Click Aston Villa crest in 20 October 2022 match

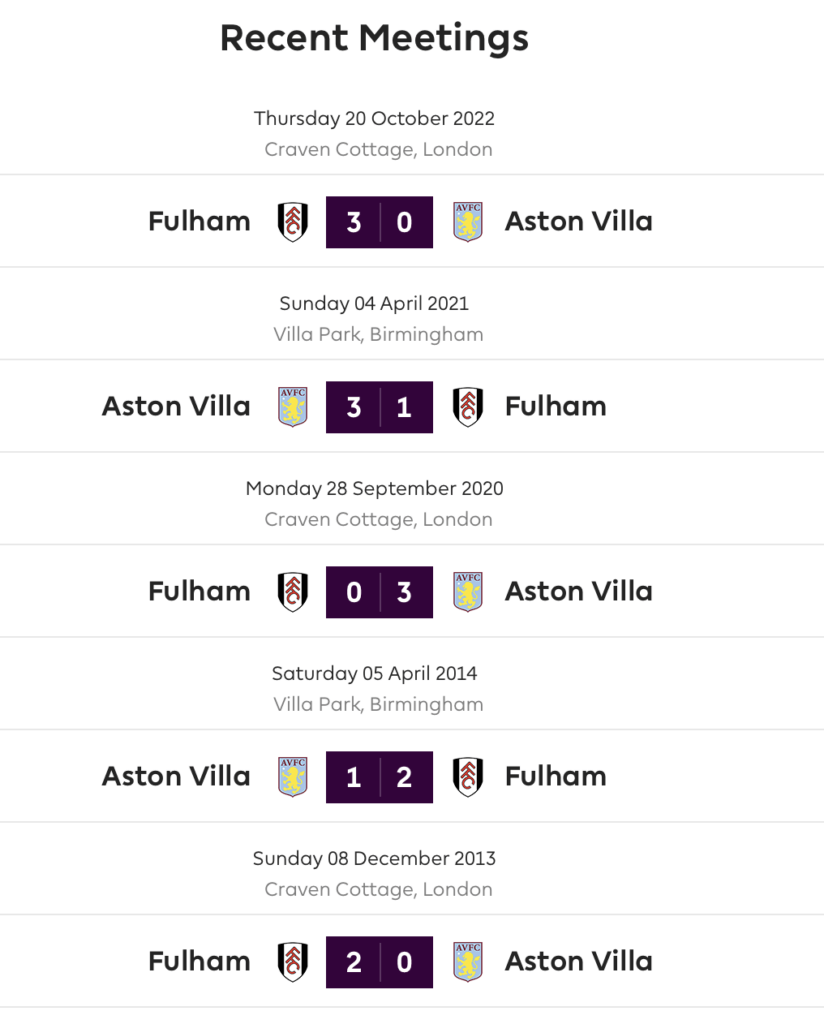point(467,222)
